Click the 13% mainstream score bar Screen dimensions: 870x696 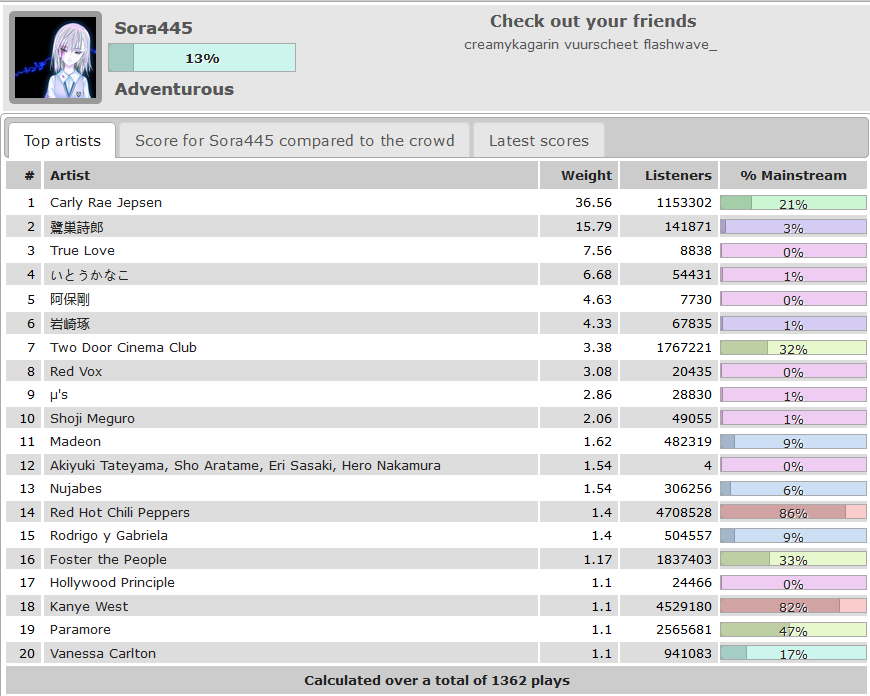coord(202,58)
